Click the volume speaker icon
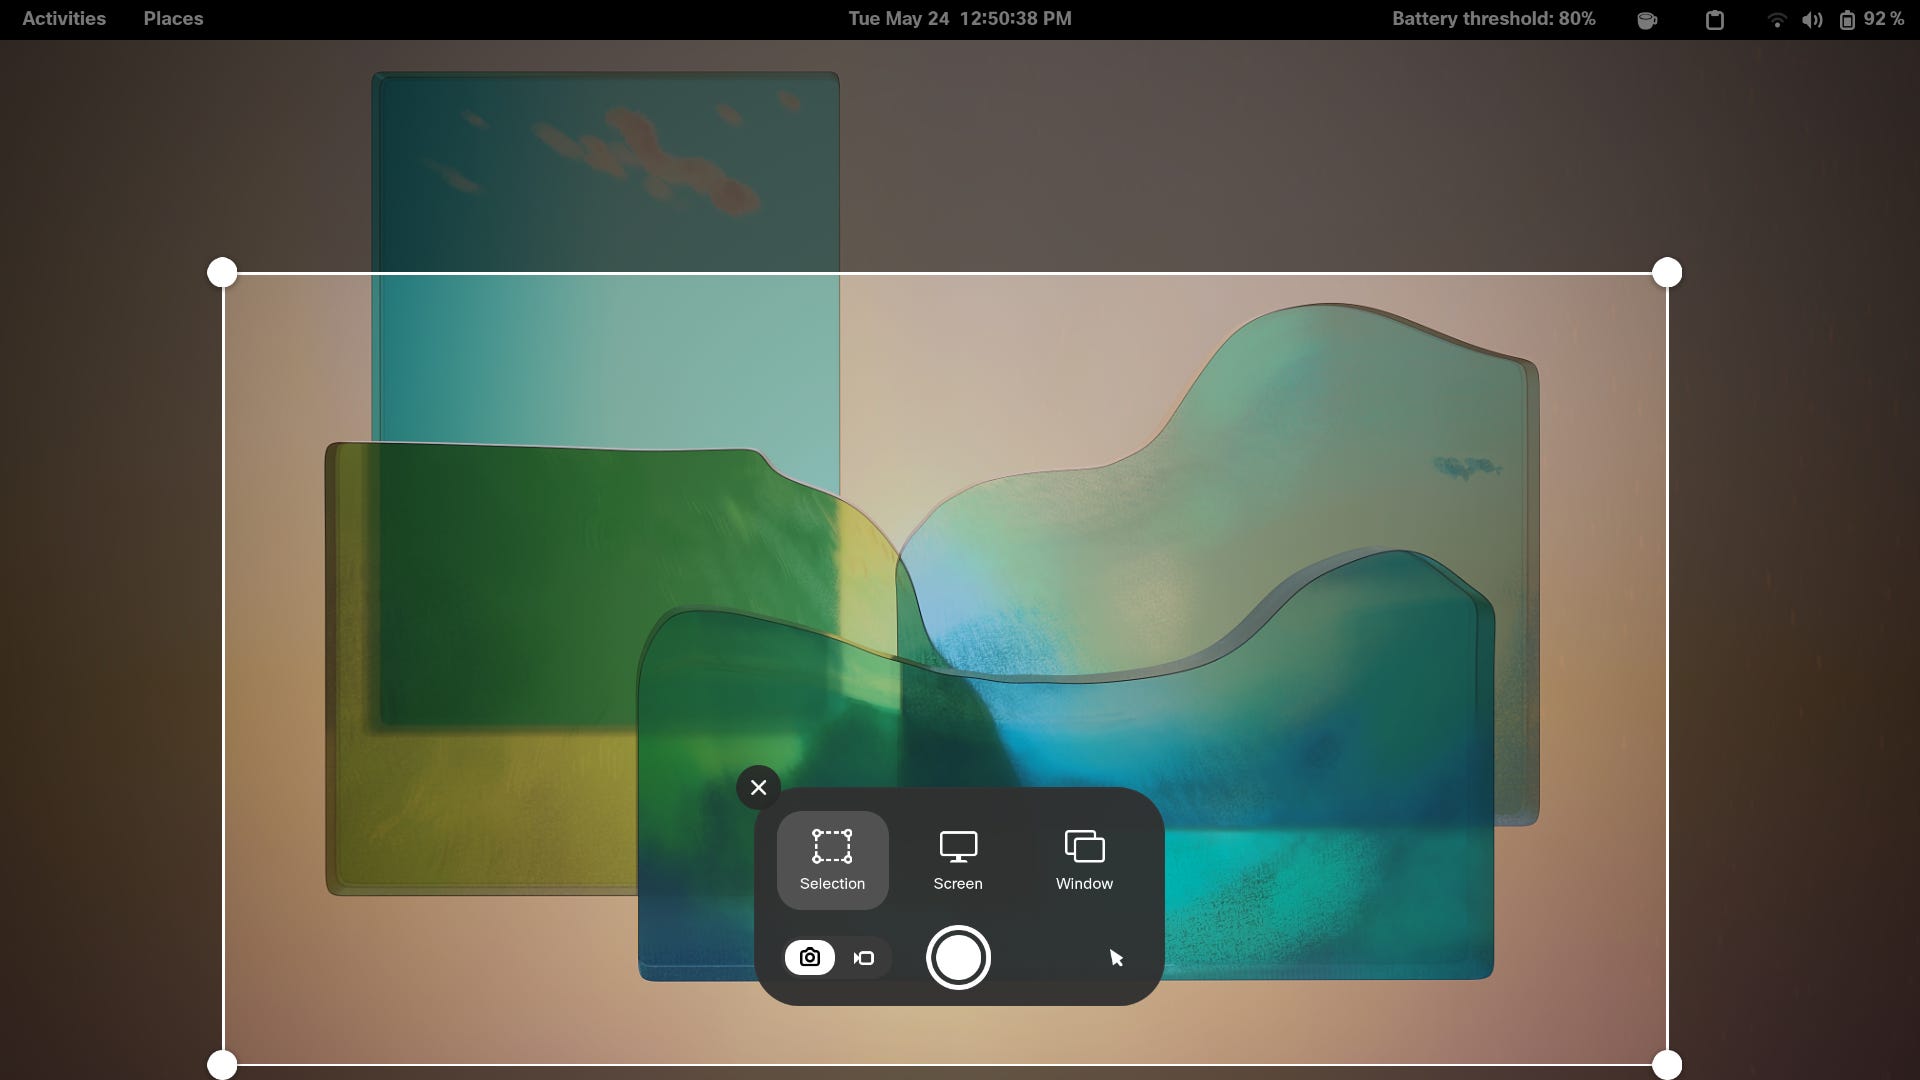The width and height of the screenshot is (1920, 1080). tap(1811, 20)
